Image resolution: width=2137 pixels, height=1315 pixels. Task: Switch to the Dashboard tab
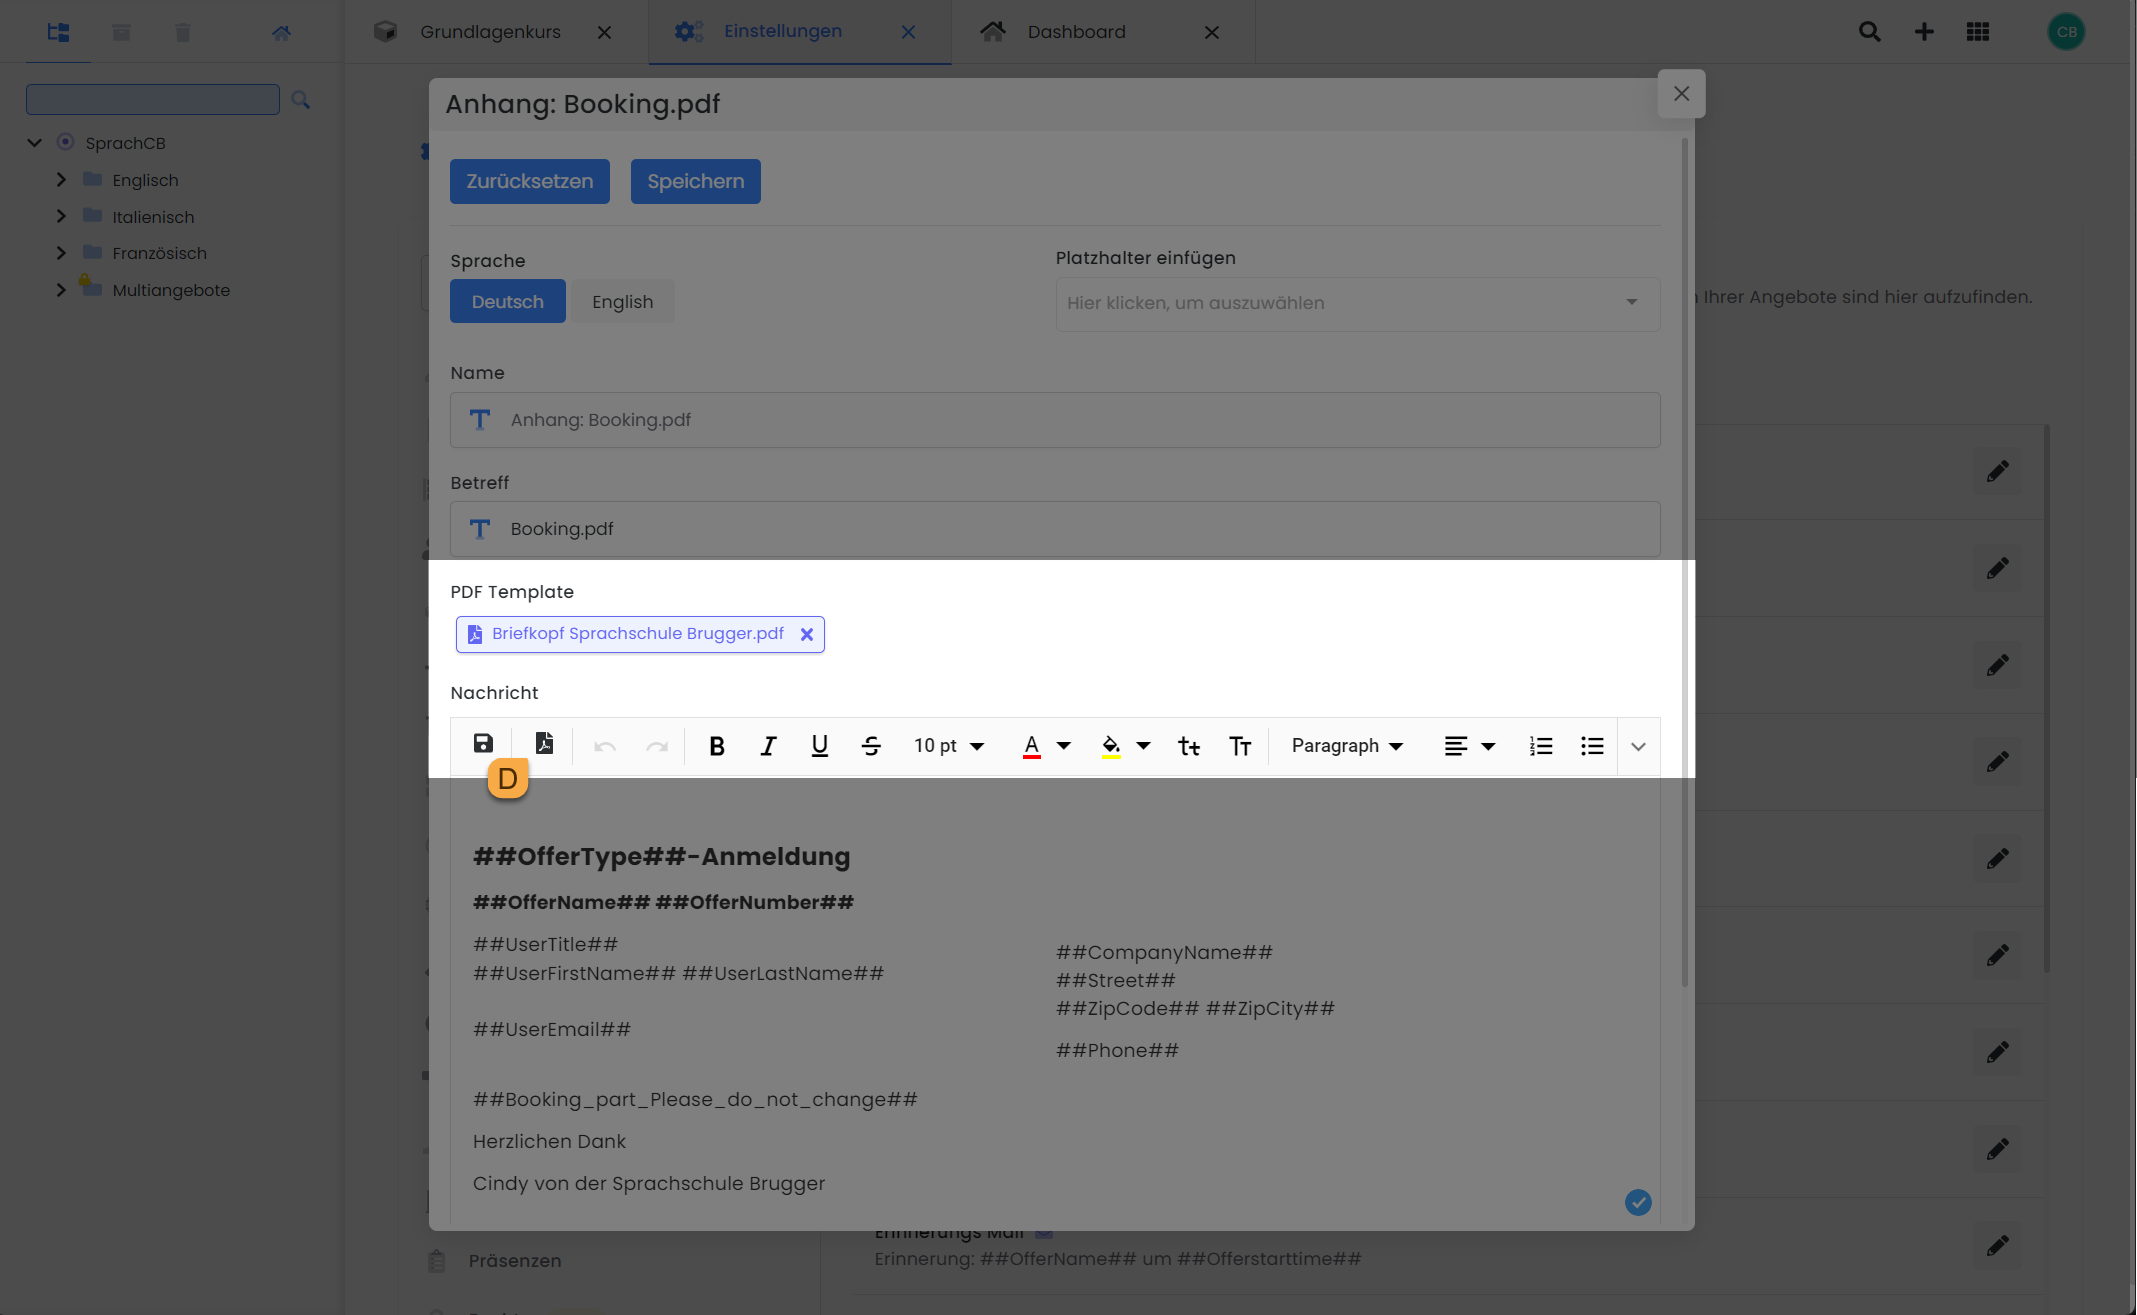click(1076, 32)
